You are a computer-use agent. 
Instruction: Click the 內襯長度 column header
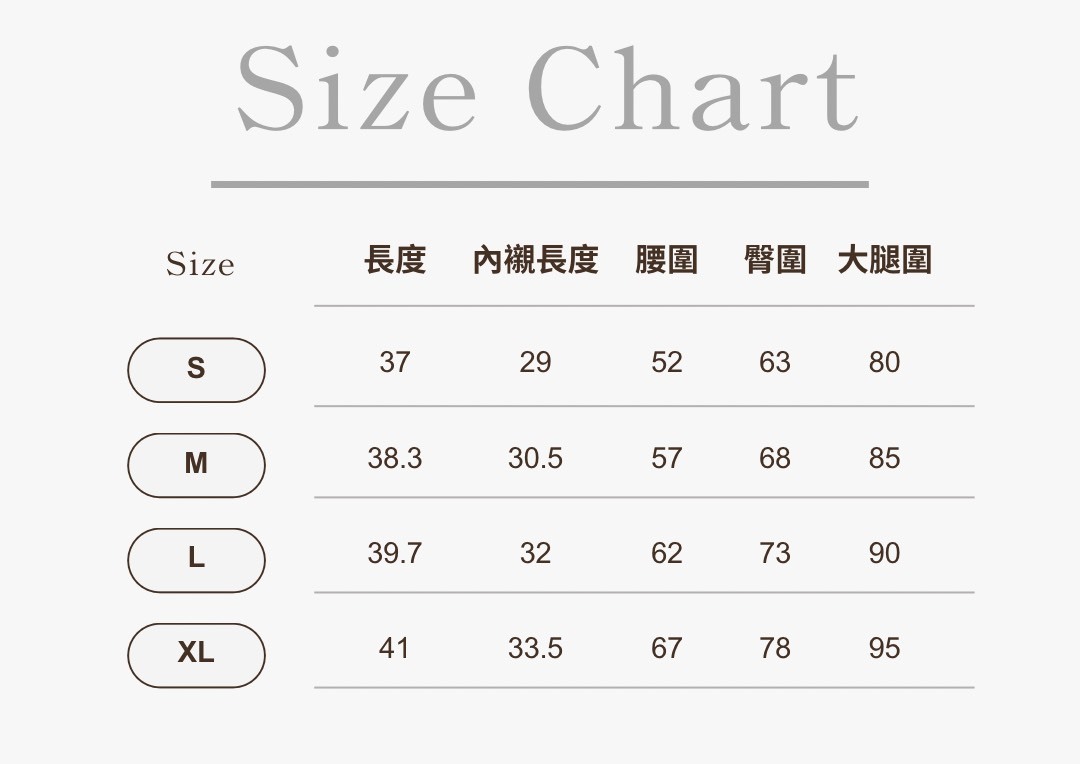point(535,260)
